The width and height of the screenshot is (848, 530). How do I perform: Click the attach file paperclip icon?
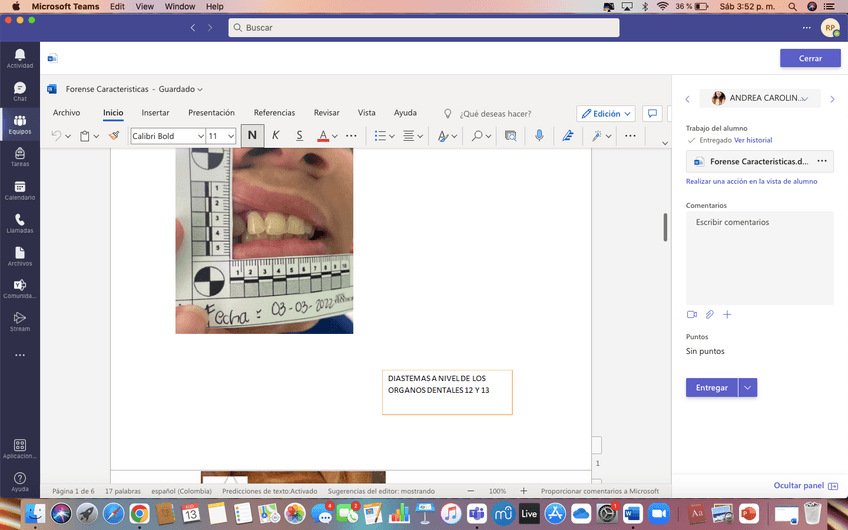[x=710, y=315]
